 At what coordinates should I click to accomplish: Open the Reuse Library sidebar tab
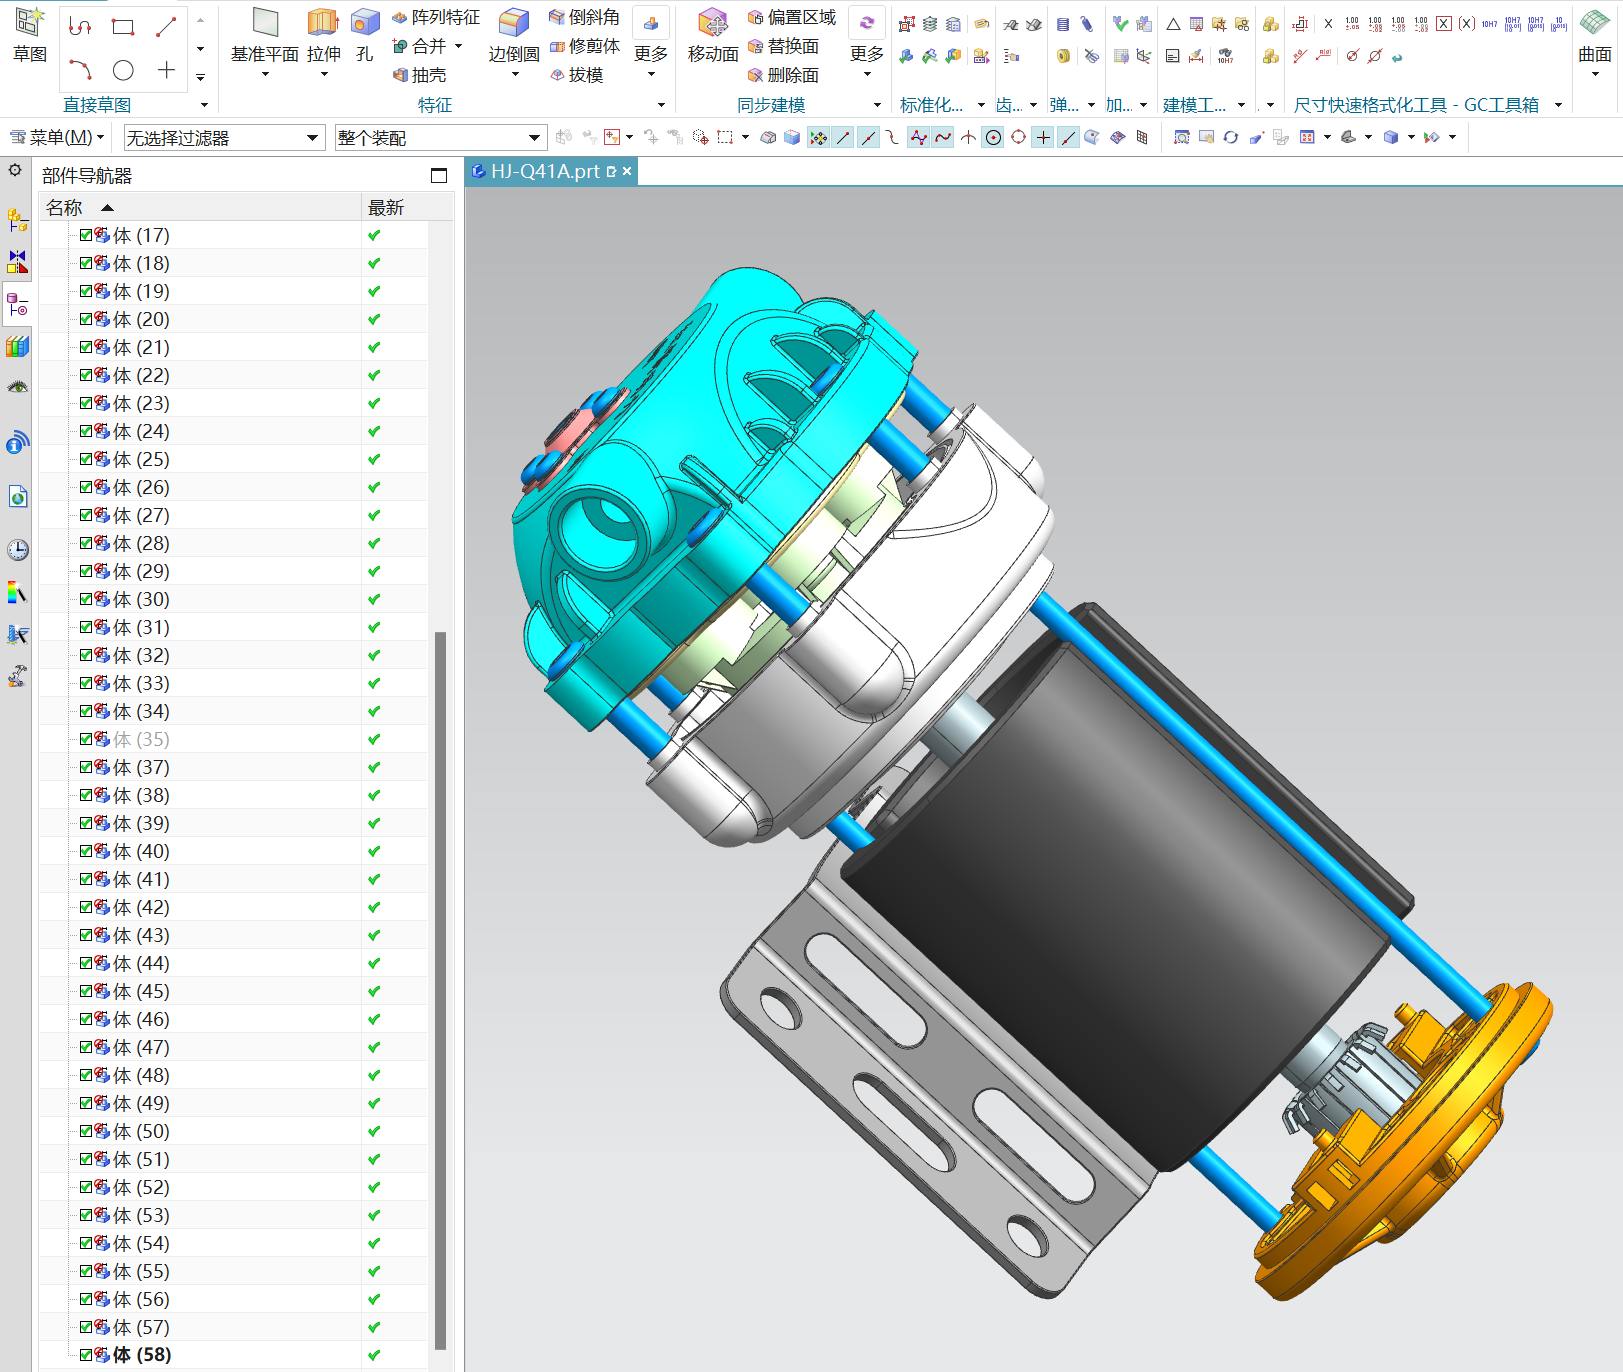point(17,346)
